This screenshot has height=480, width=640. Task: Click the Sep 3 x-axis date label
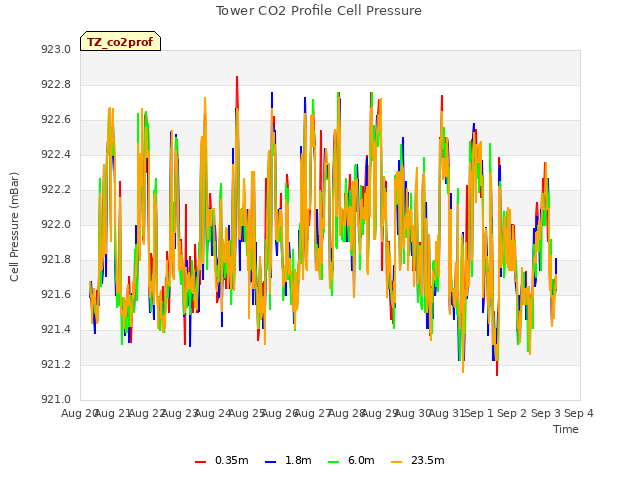point(546,413)
